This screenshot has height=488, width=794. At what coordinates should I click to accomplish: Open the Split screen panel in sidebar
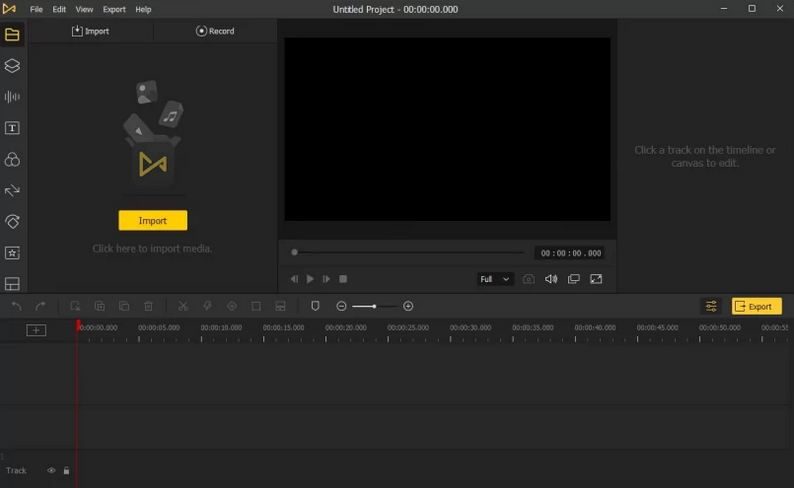(x=12, y=283)
